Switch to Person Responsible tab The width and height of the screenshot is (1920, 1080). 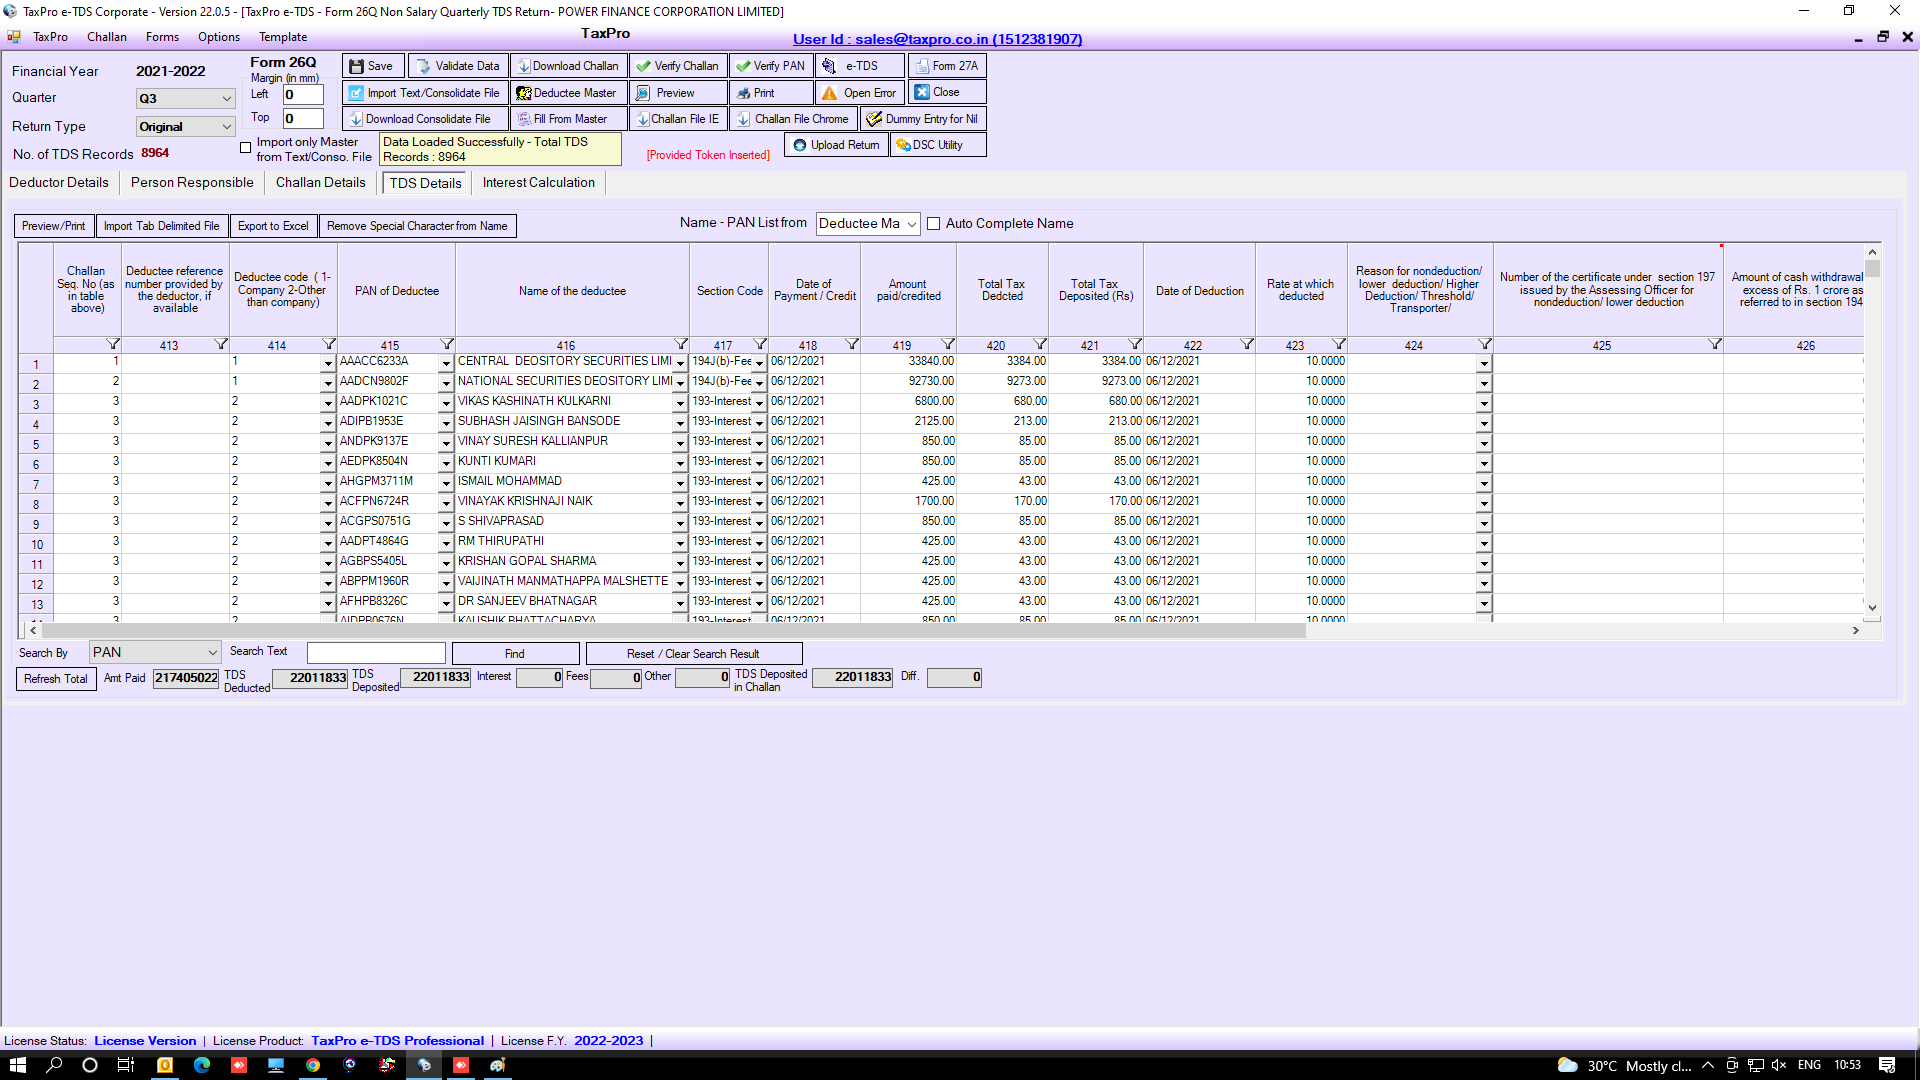(192, 183)
